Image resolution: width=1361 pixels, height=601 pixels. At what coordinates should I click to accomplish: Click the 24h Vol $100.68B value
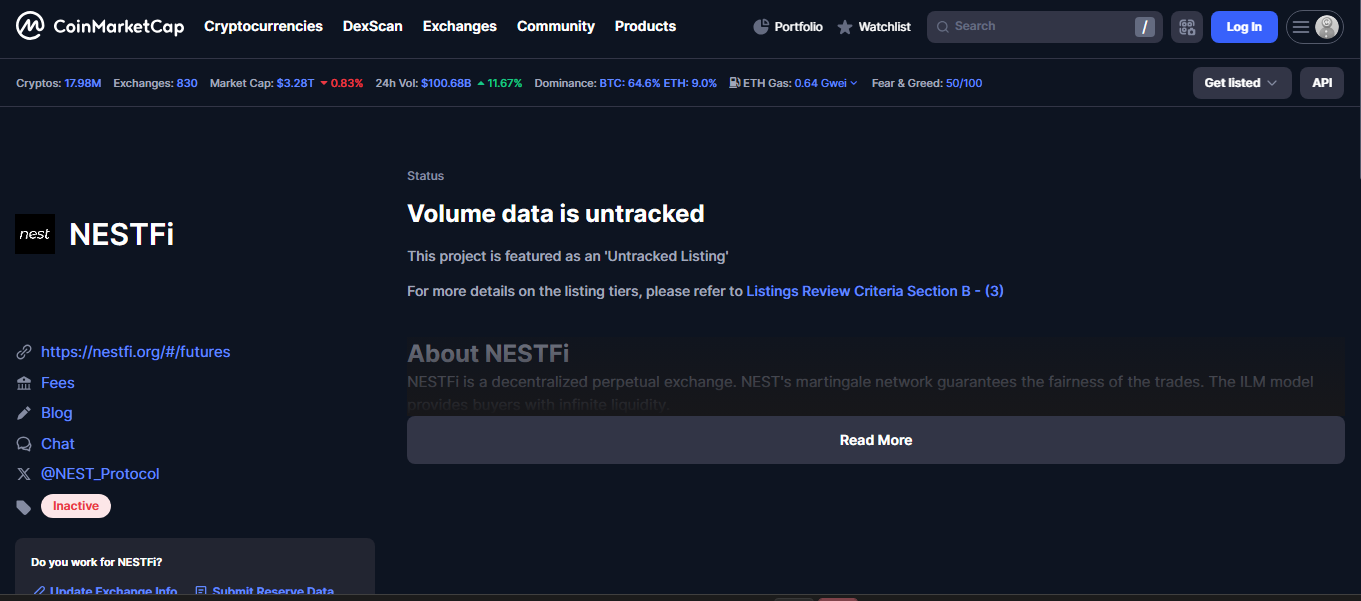[x=446, y=83]
